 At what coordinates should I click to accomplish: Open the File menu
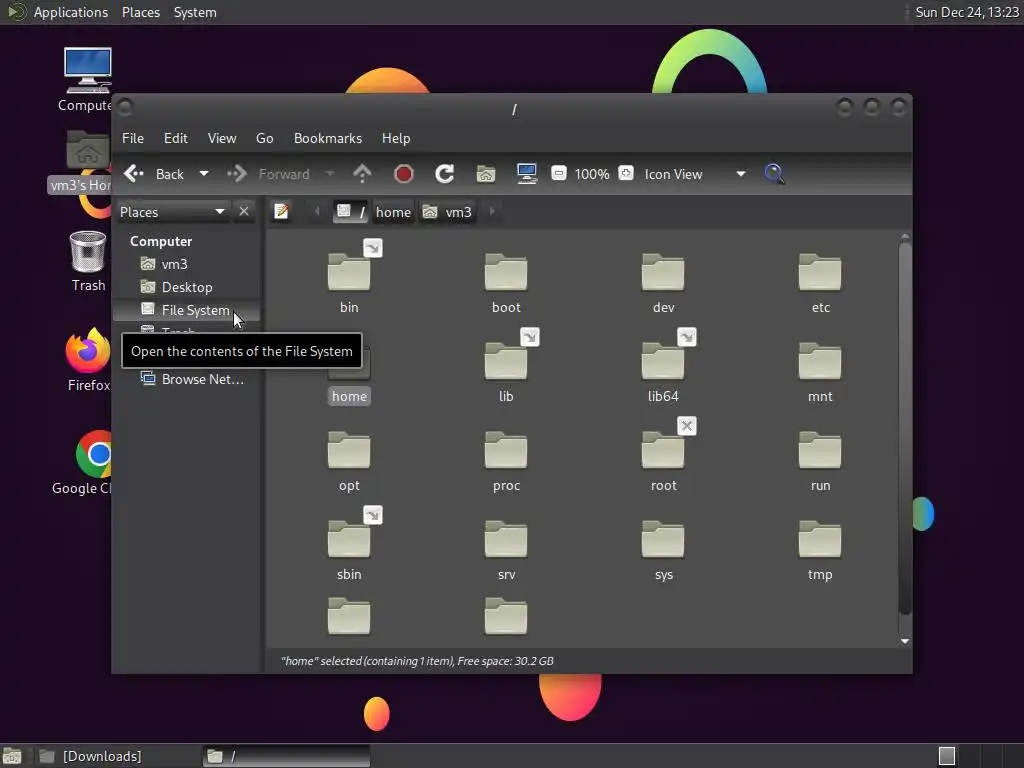[x=133, y=138]
